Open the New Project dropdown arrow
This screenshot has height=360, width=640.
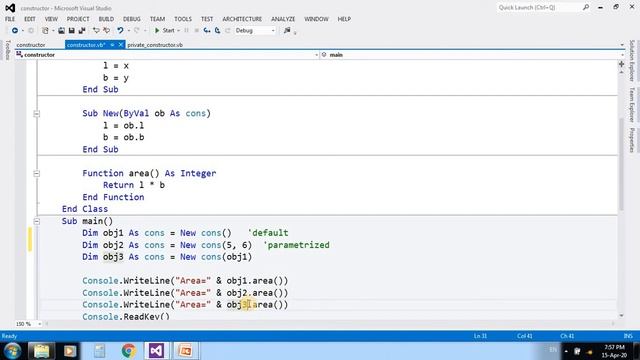tap(53, 31)
